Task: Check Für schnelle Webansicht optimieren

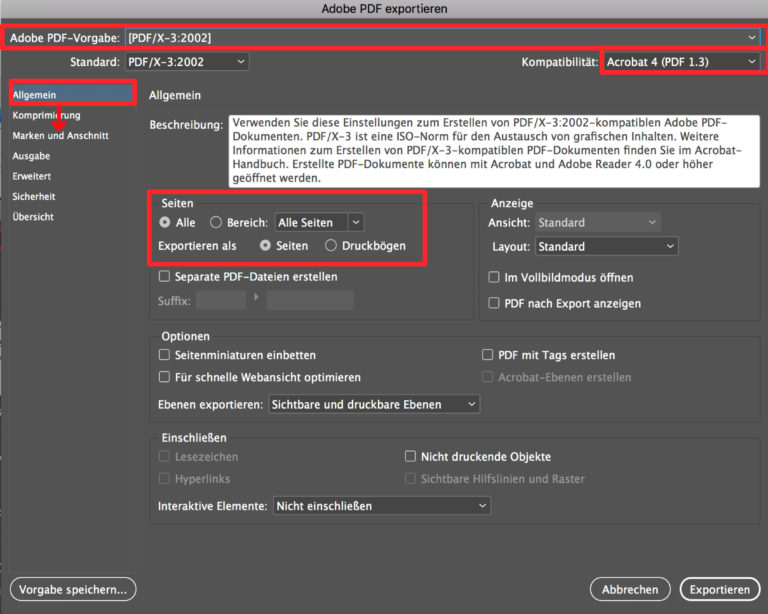Action: pos(164,377)
